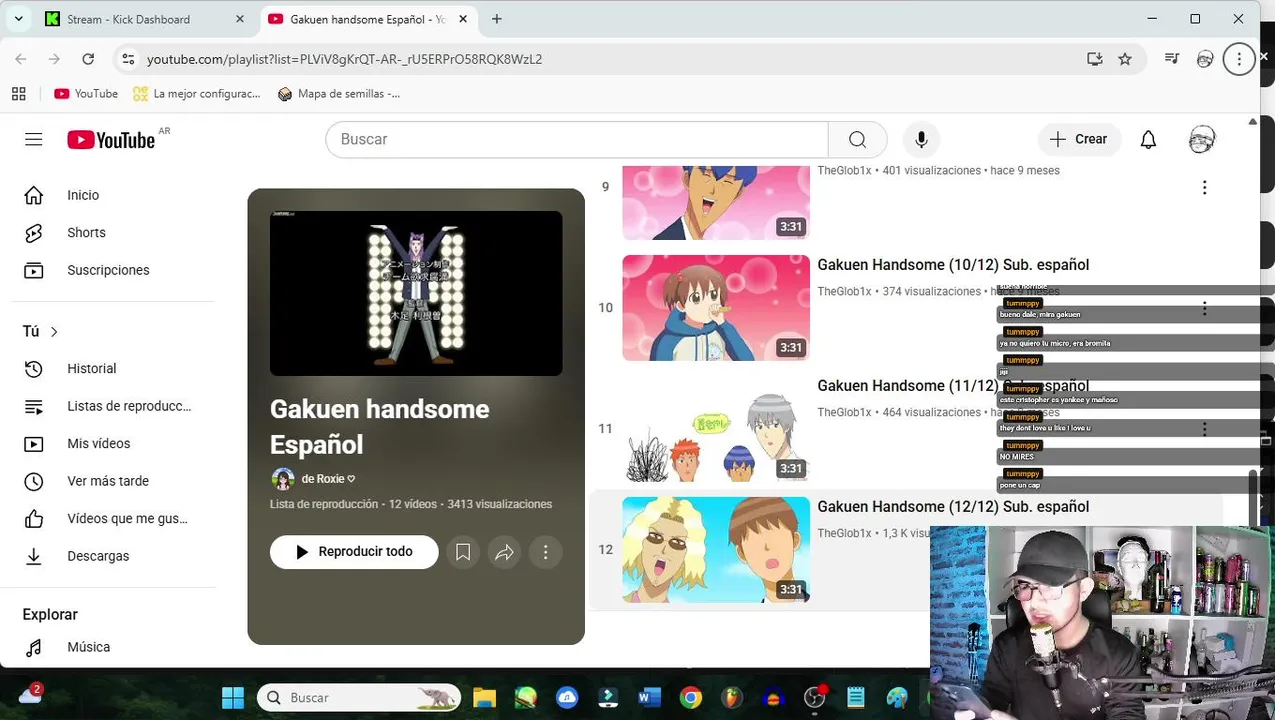Open the de Roxie channel link
This screenshot has width=1275, height=720.
coord(328,479)
